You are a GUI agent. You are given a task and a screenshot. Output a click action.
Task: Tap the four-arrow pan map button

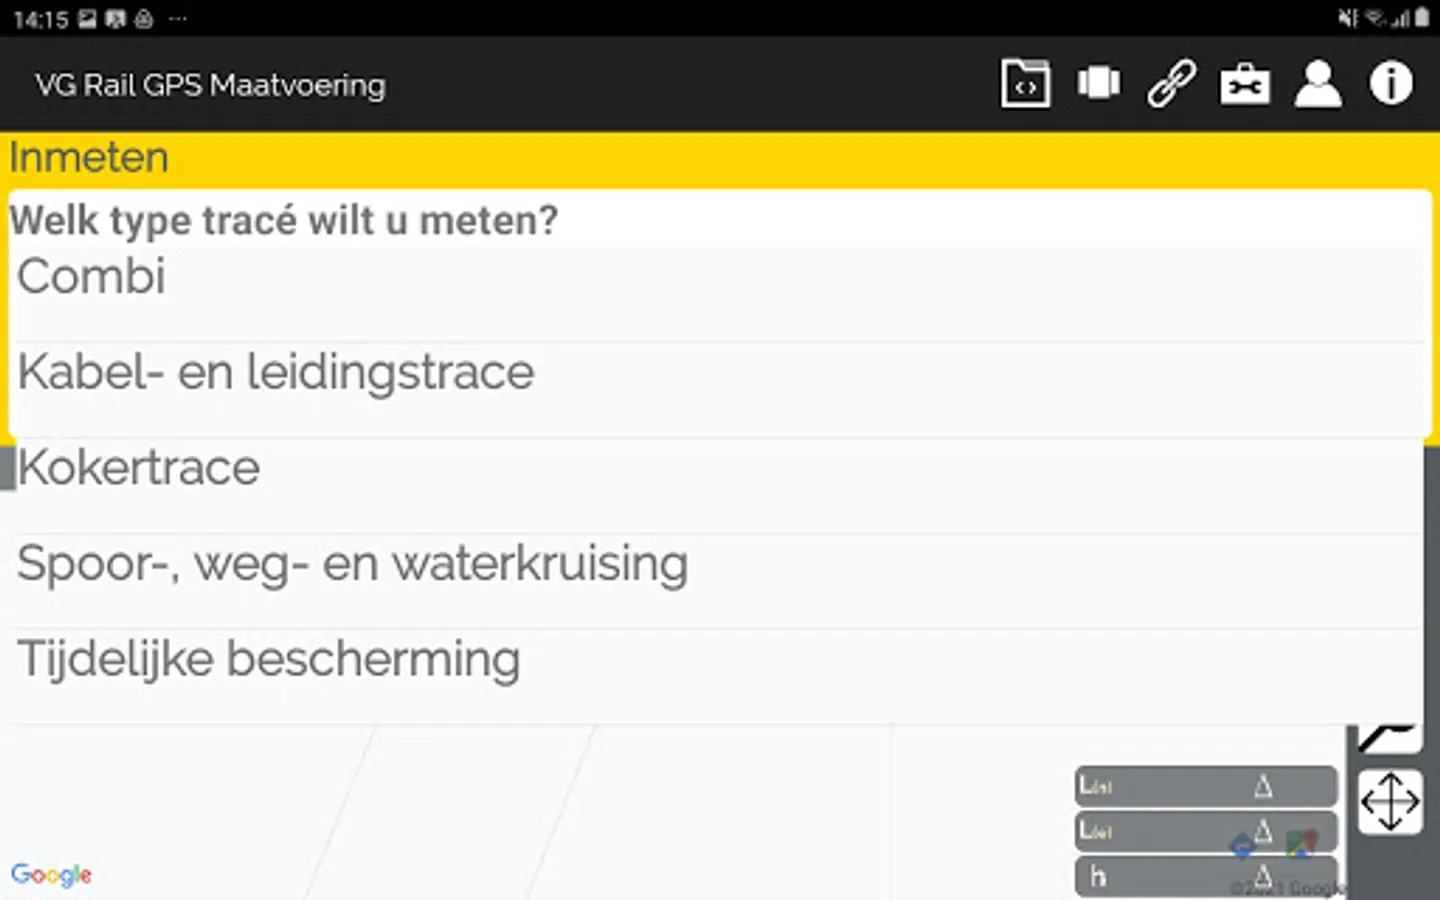coord(1390,801)
